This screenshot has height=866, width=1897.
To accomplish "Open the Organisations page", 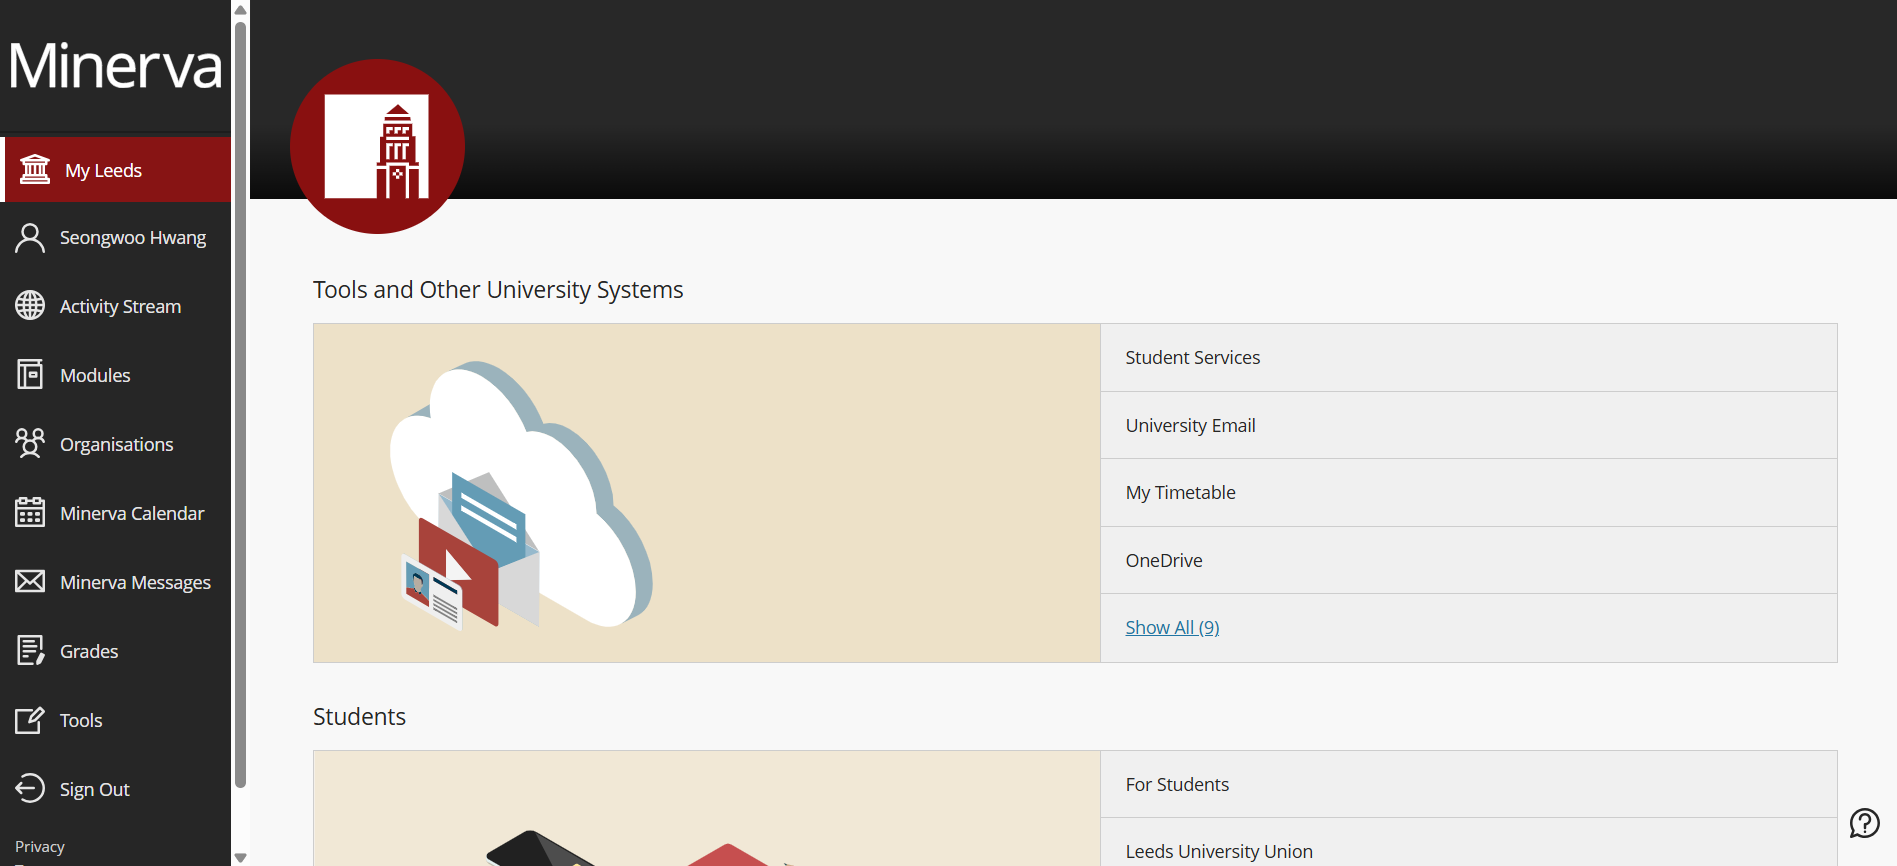I will [x=116, y=444].
